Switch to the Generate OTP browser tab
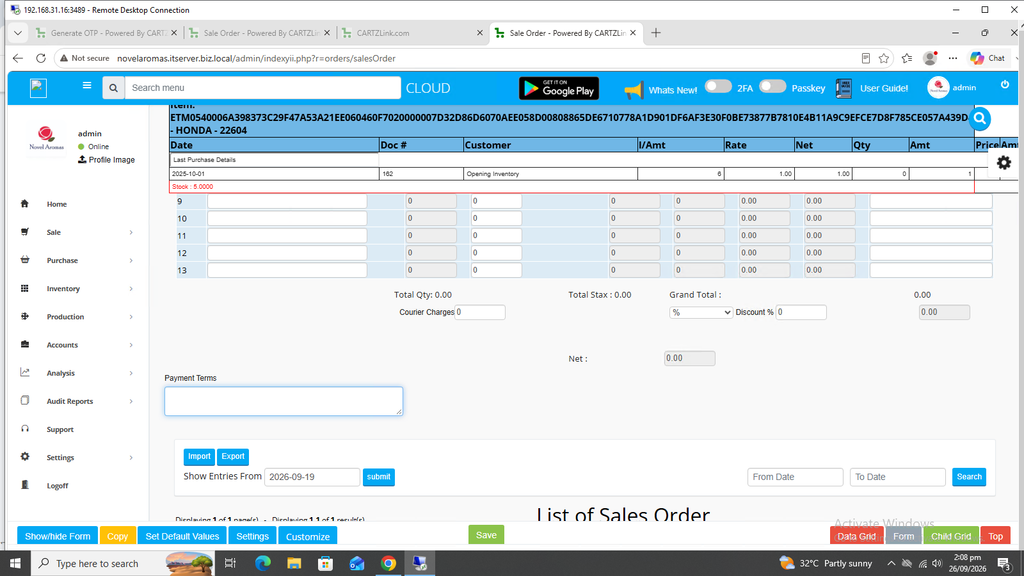 coord(107,33)
